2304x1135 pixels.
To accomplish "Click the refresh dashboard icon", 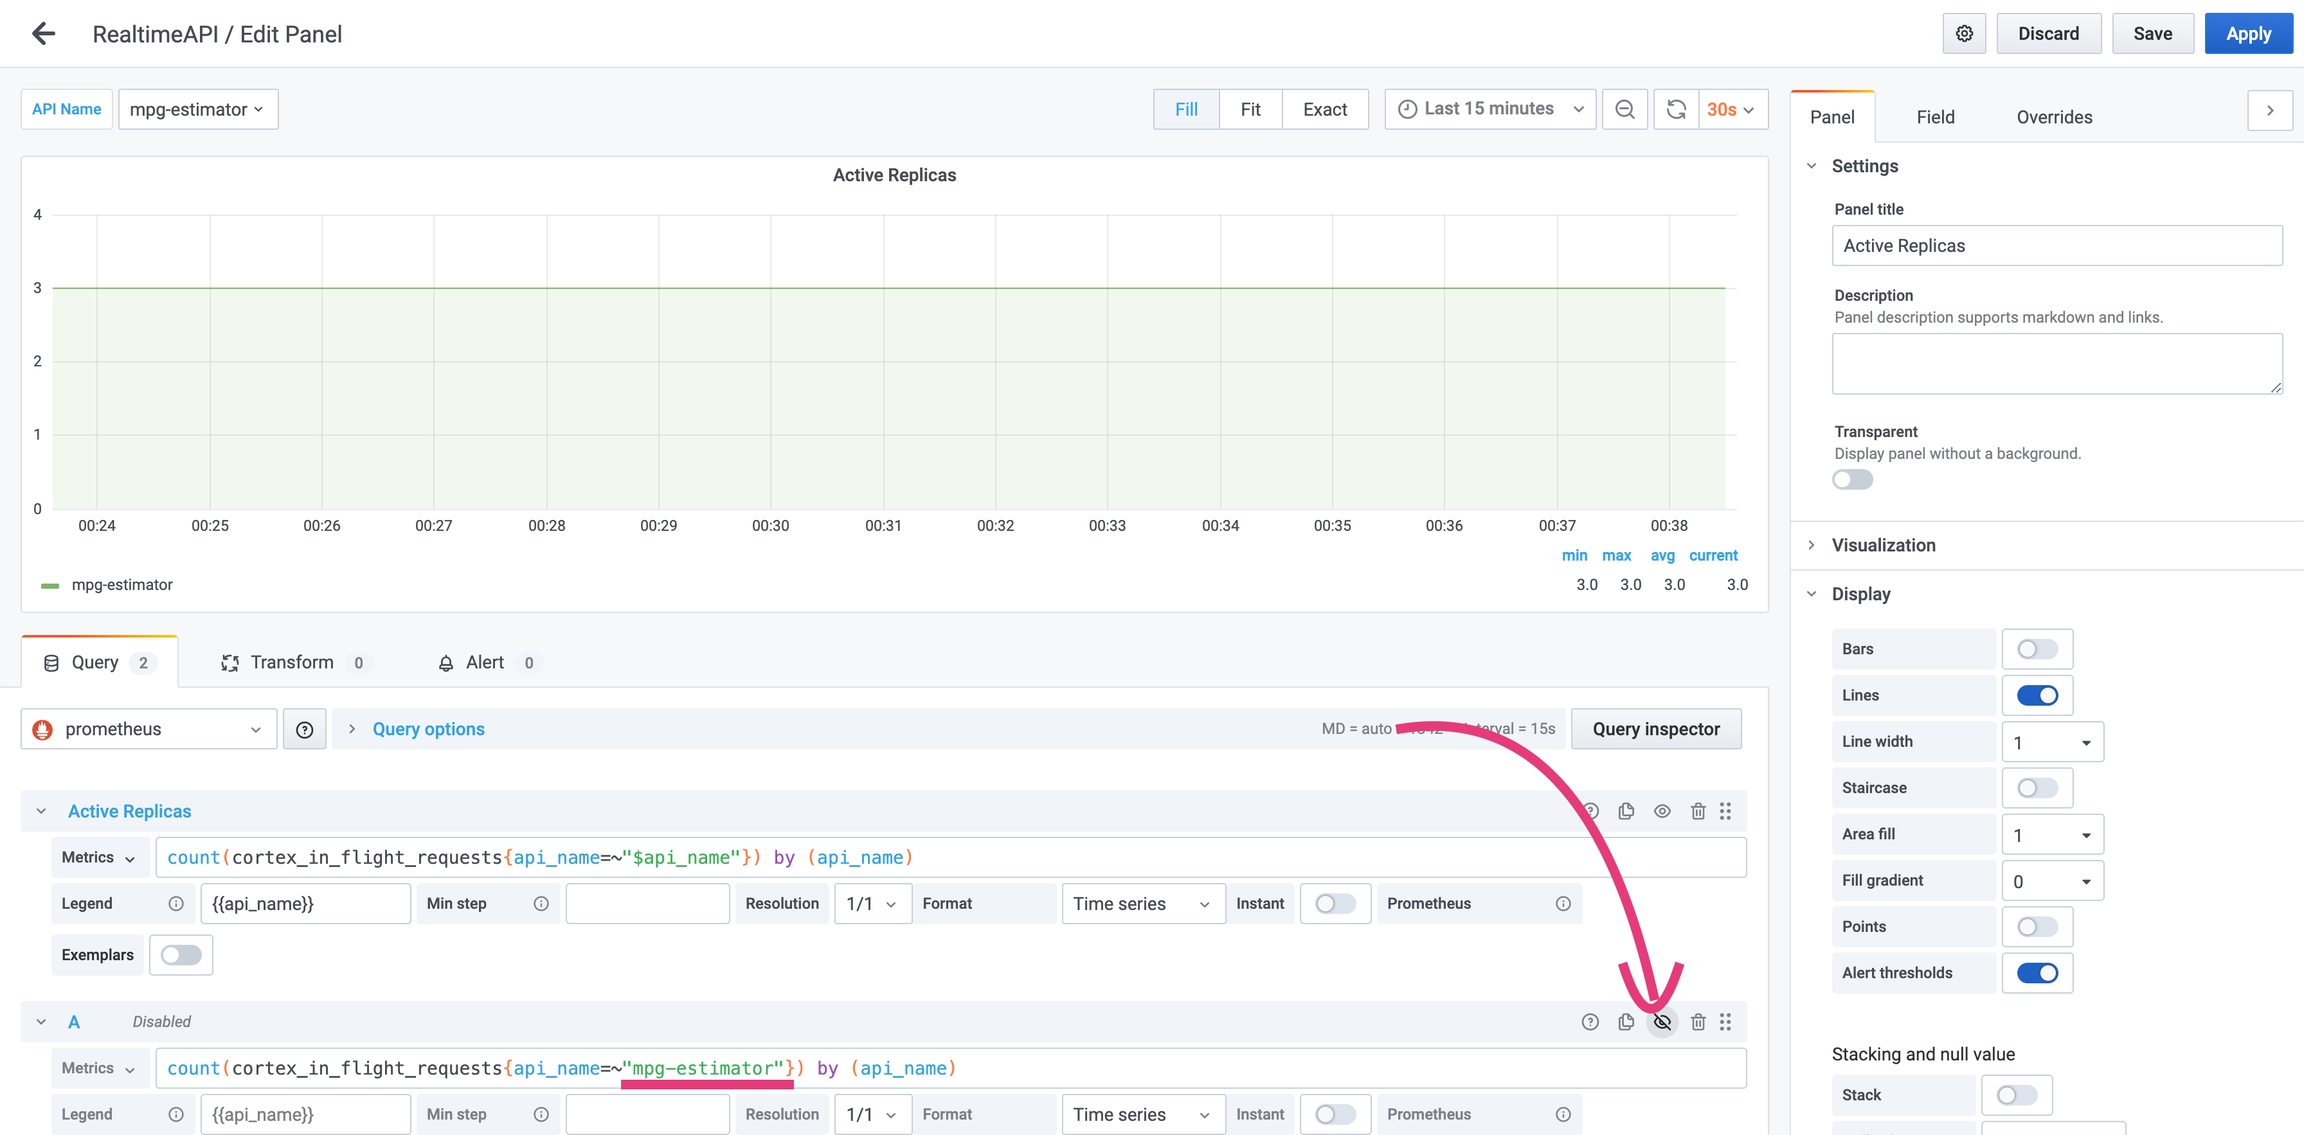I will 1676,109.
